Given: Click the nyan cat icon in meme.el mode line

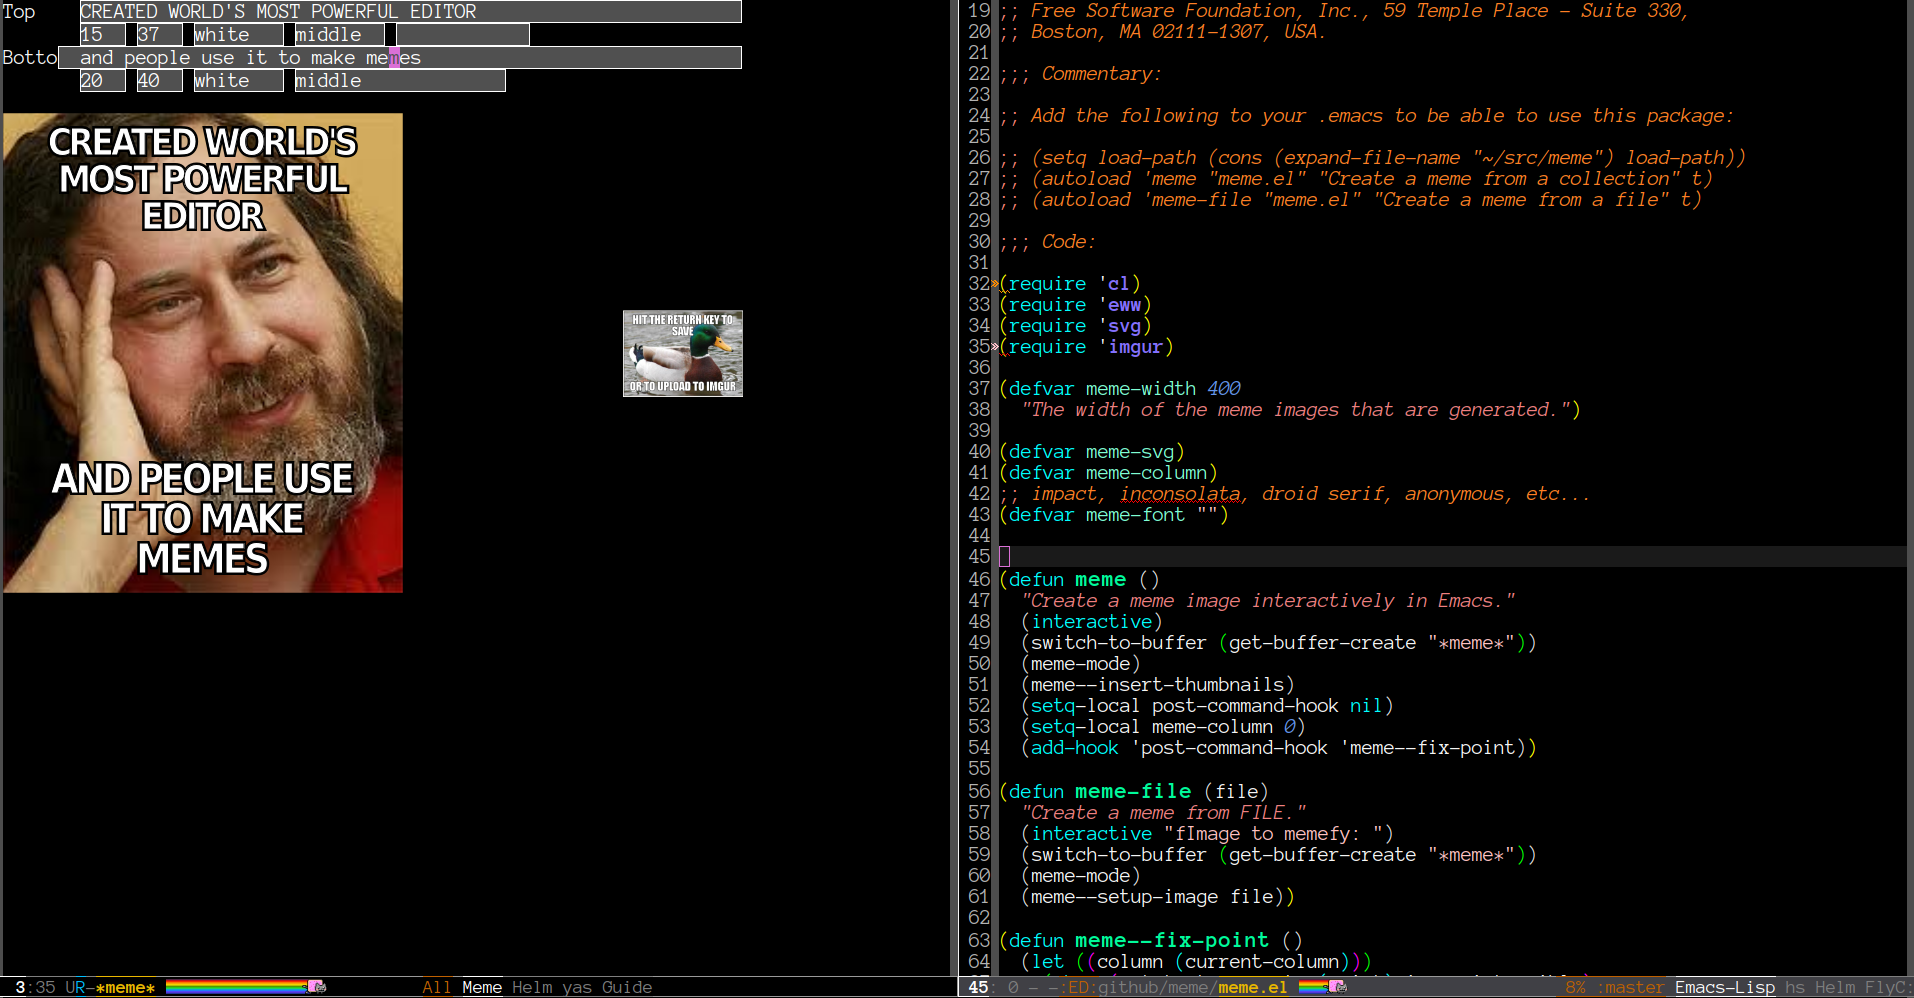Looking at the screenshot, I should click(x=1337, y=987).
